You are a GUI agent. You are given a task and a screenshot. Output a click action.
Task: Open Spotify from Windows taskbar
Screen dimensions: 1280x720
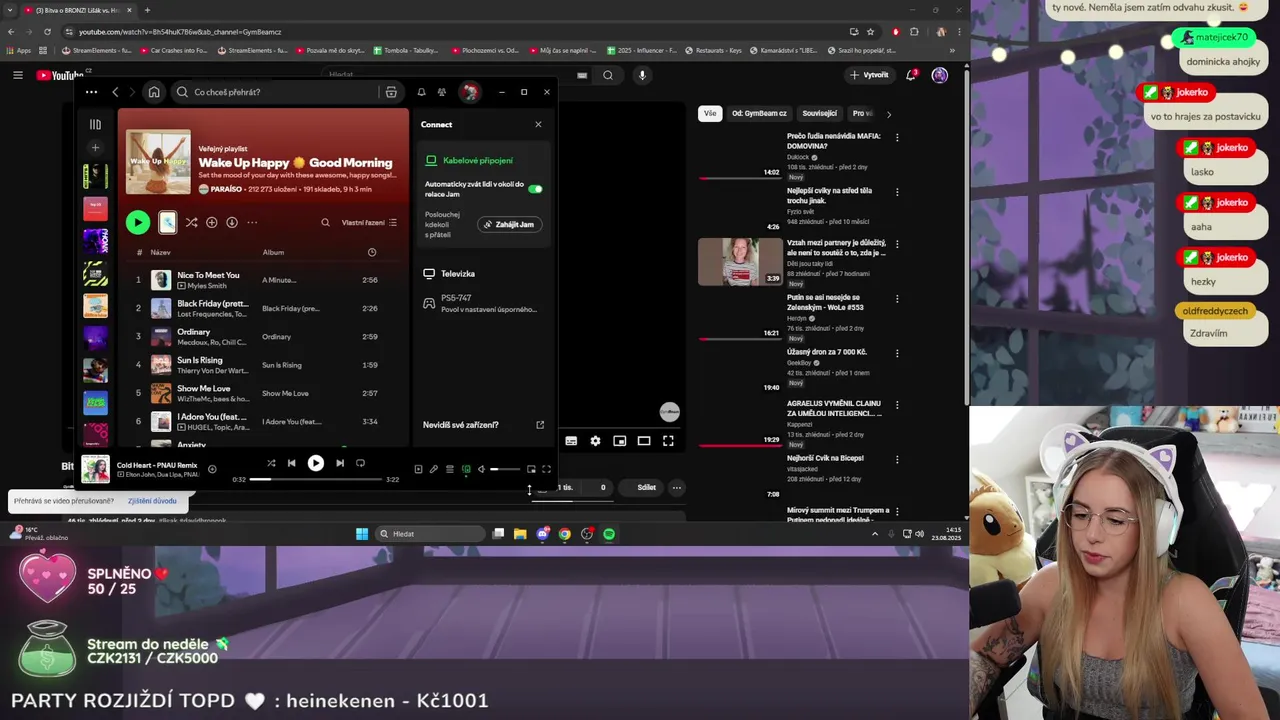609,534
